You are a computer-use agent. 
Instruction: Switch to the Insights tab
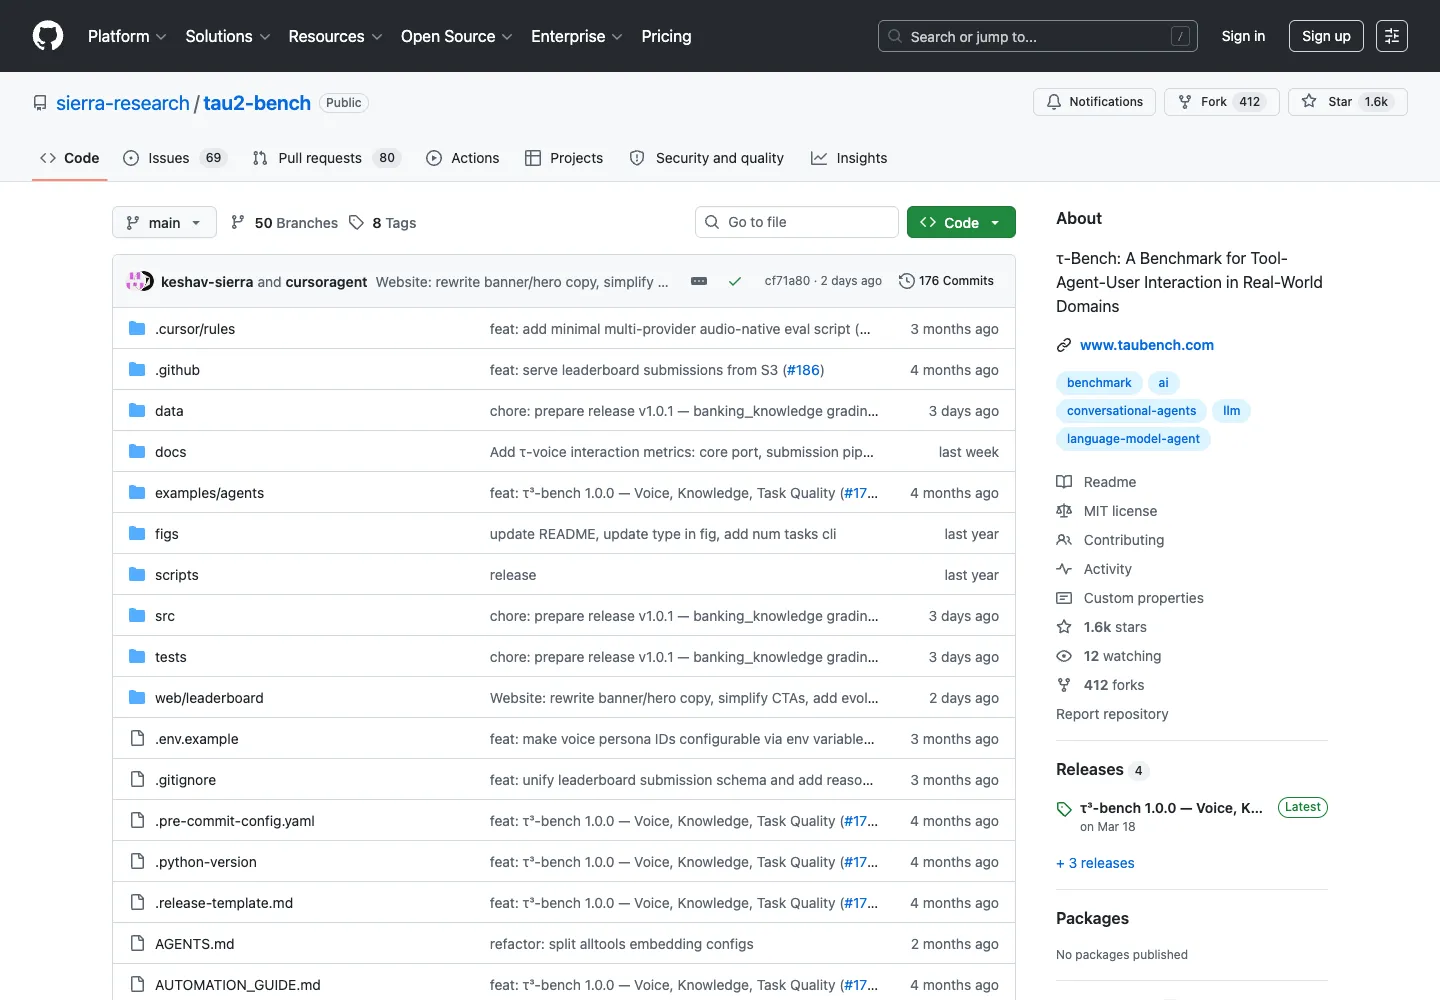click(849, 158)
